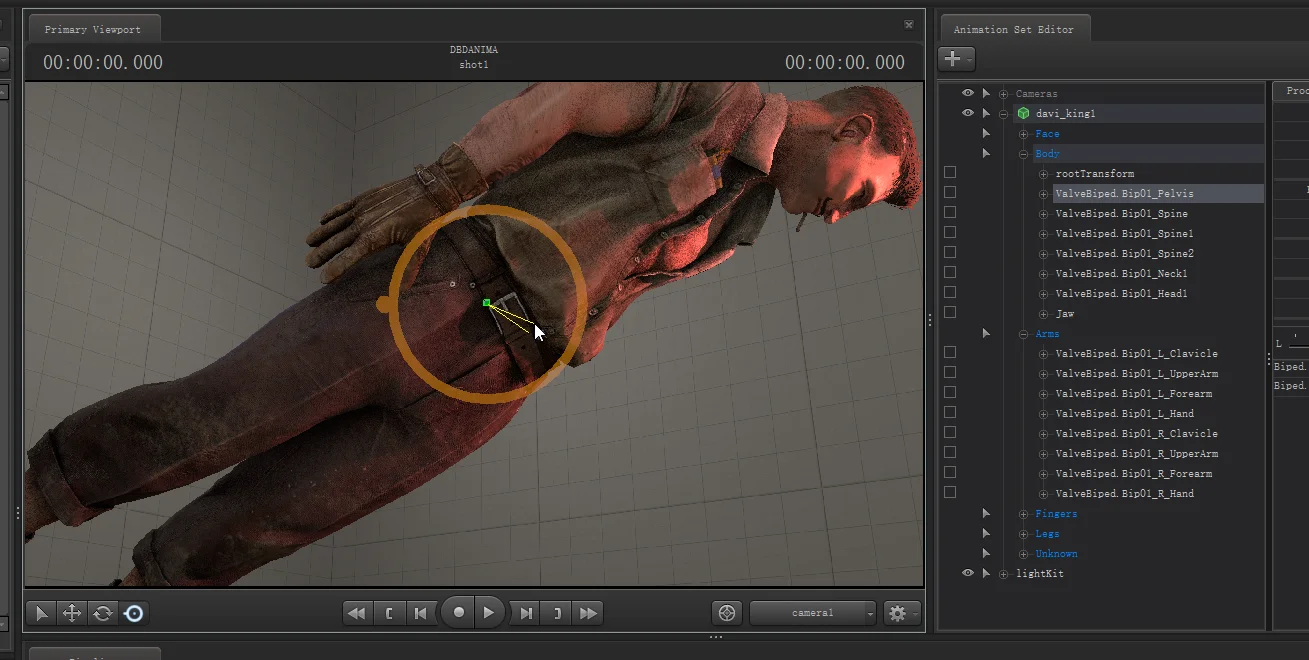The height and width of the screenshot is (660, 1309).
Task: Play the shot
Action: point(488,612)
